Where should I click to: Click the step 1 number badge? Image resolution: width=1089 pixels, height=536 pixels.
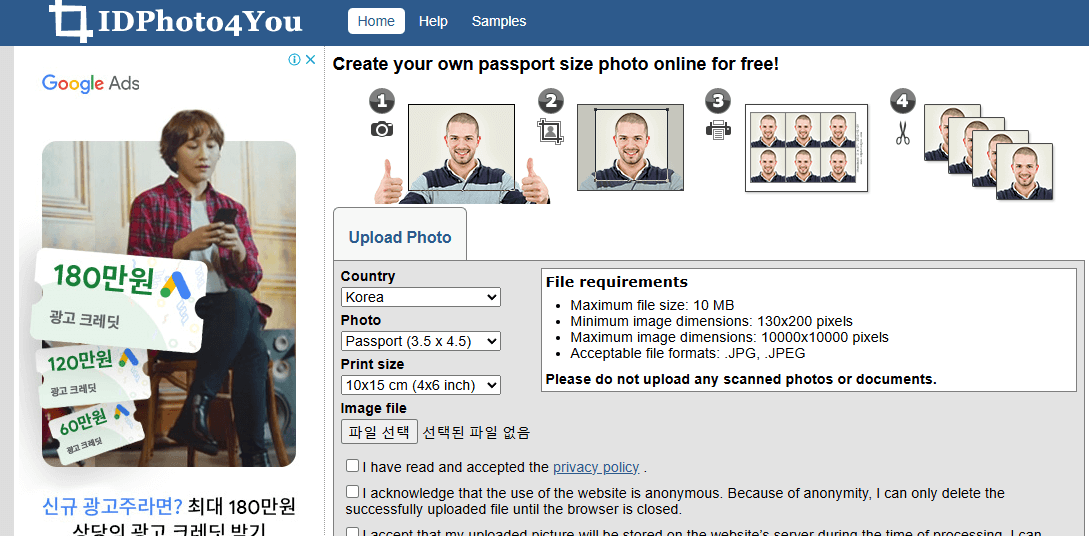(x=382, y=101)
